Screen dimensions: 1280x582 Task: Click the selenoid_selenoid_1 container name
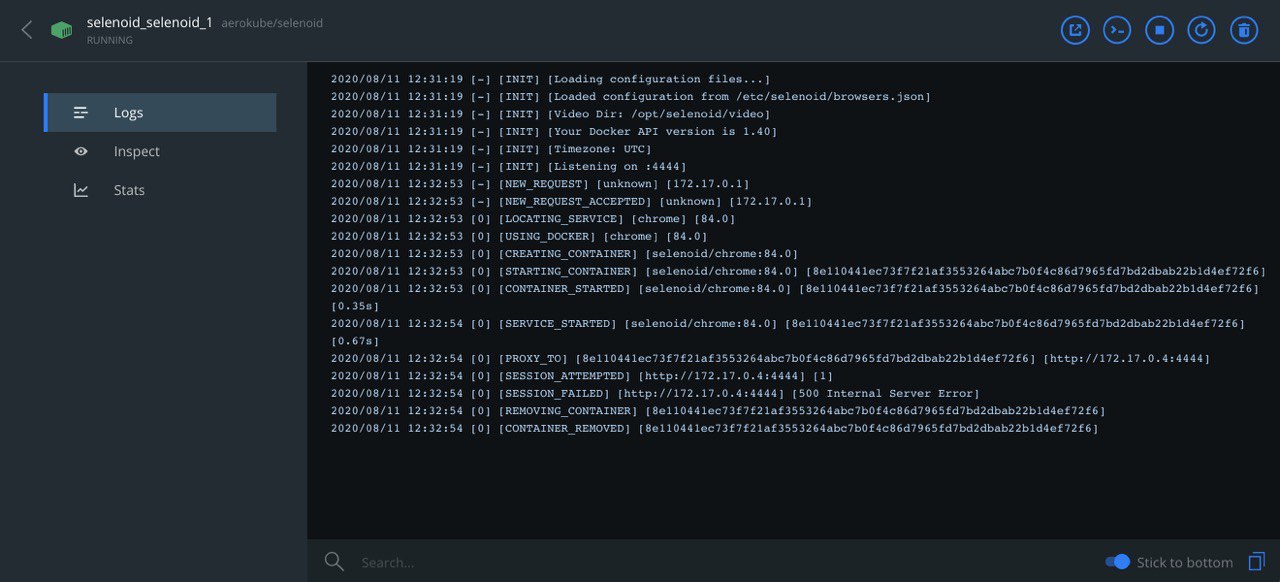[150, 22]
